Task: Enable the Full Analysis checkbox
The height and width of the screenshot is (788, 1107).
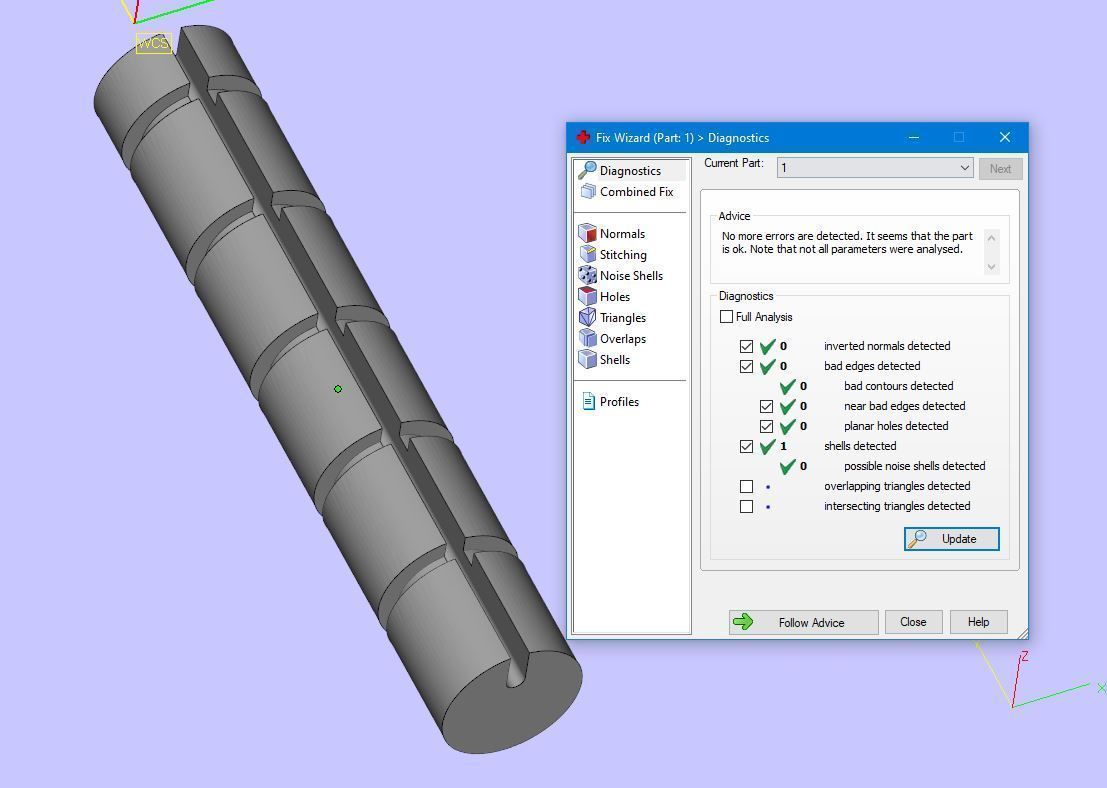Action: (726, 316)
